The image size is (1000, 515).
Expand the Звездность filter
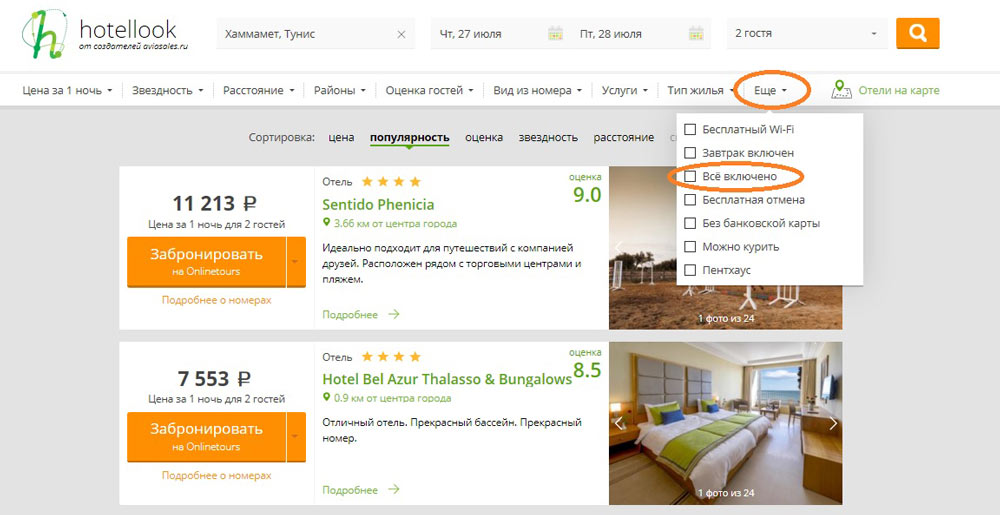point(168,91)
